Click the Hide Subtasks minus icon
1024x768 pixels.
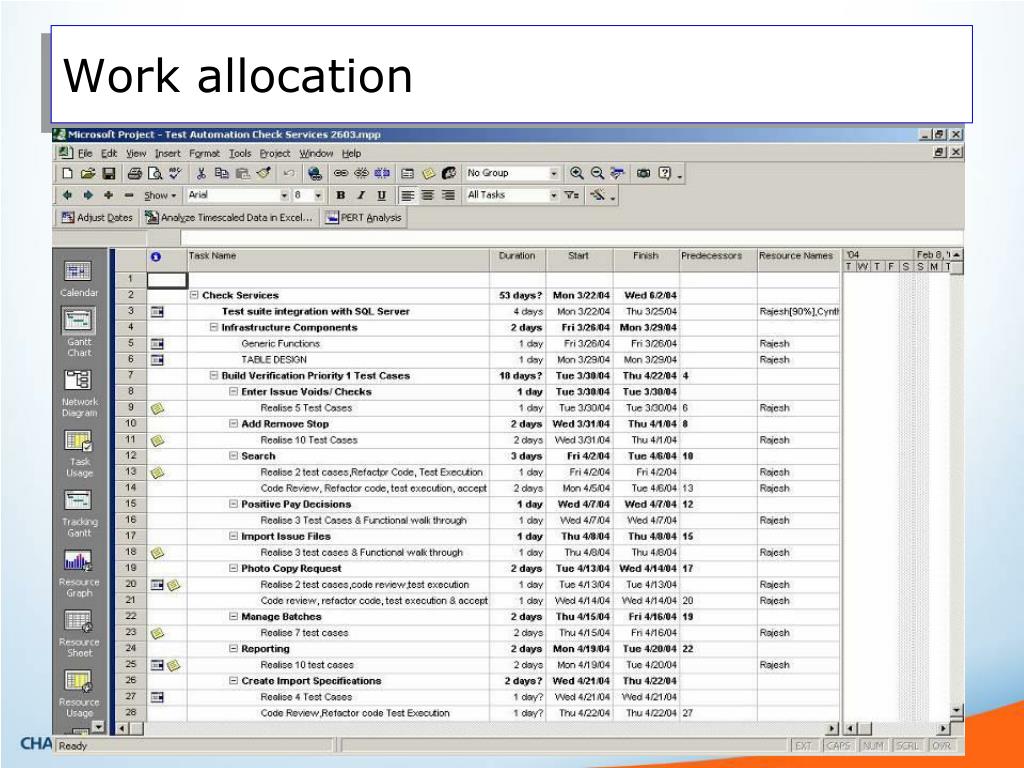click(129, 195)
